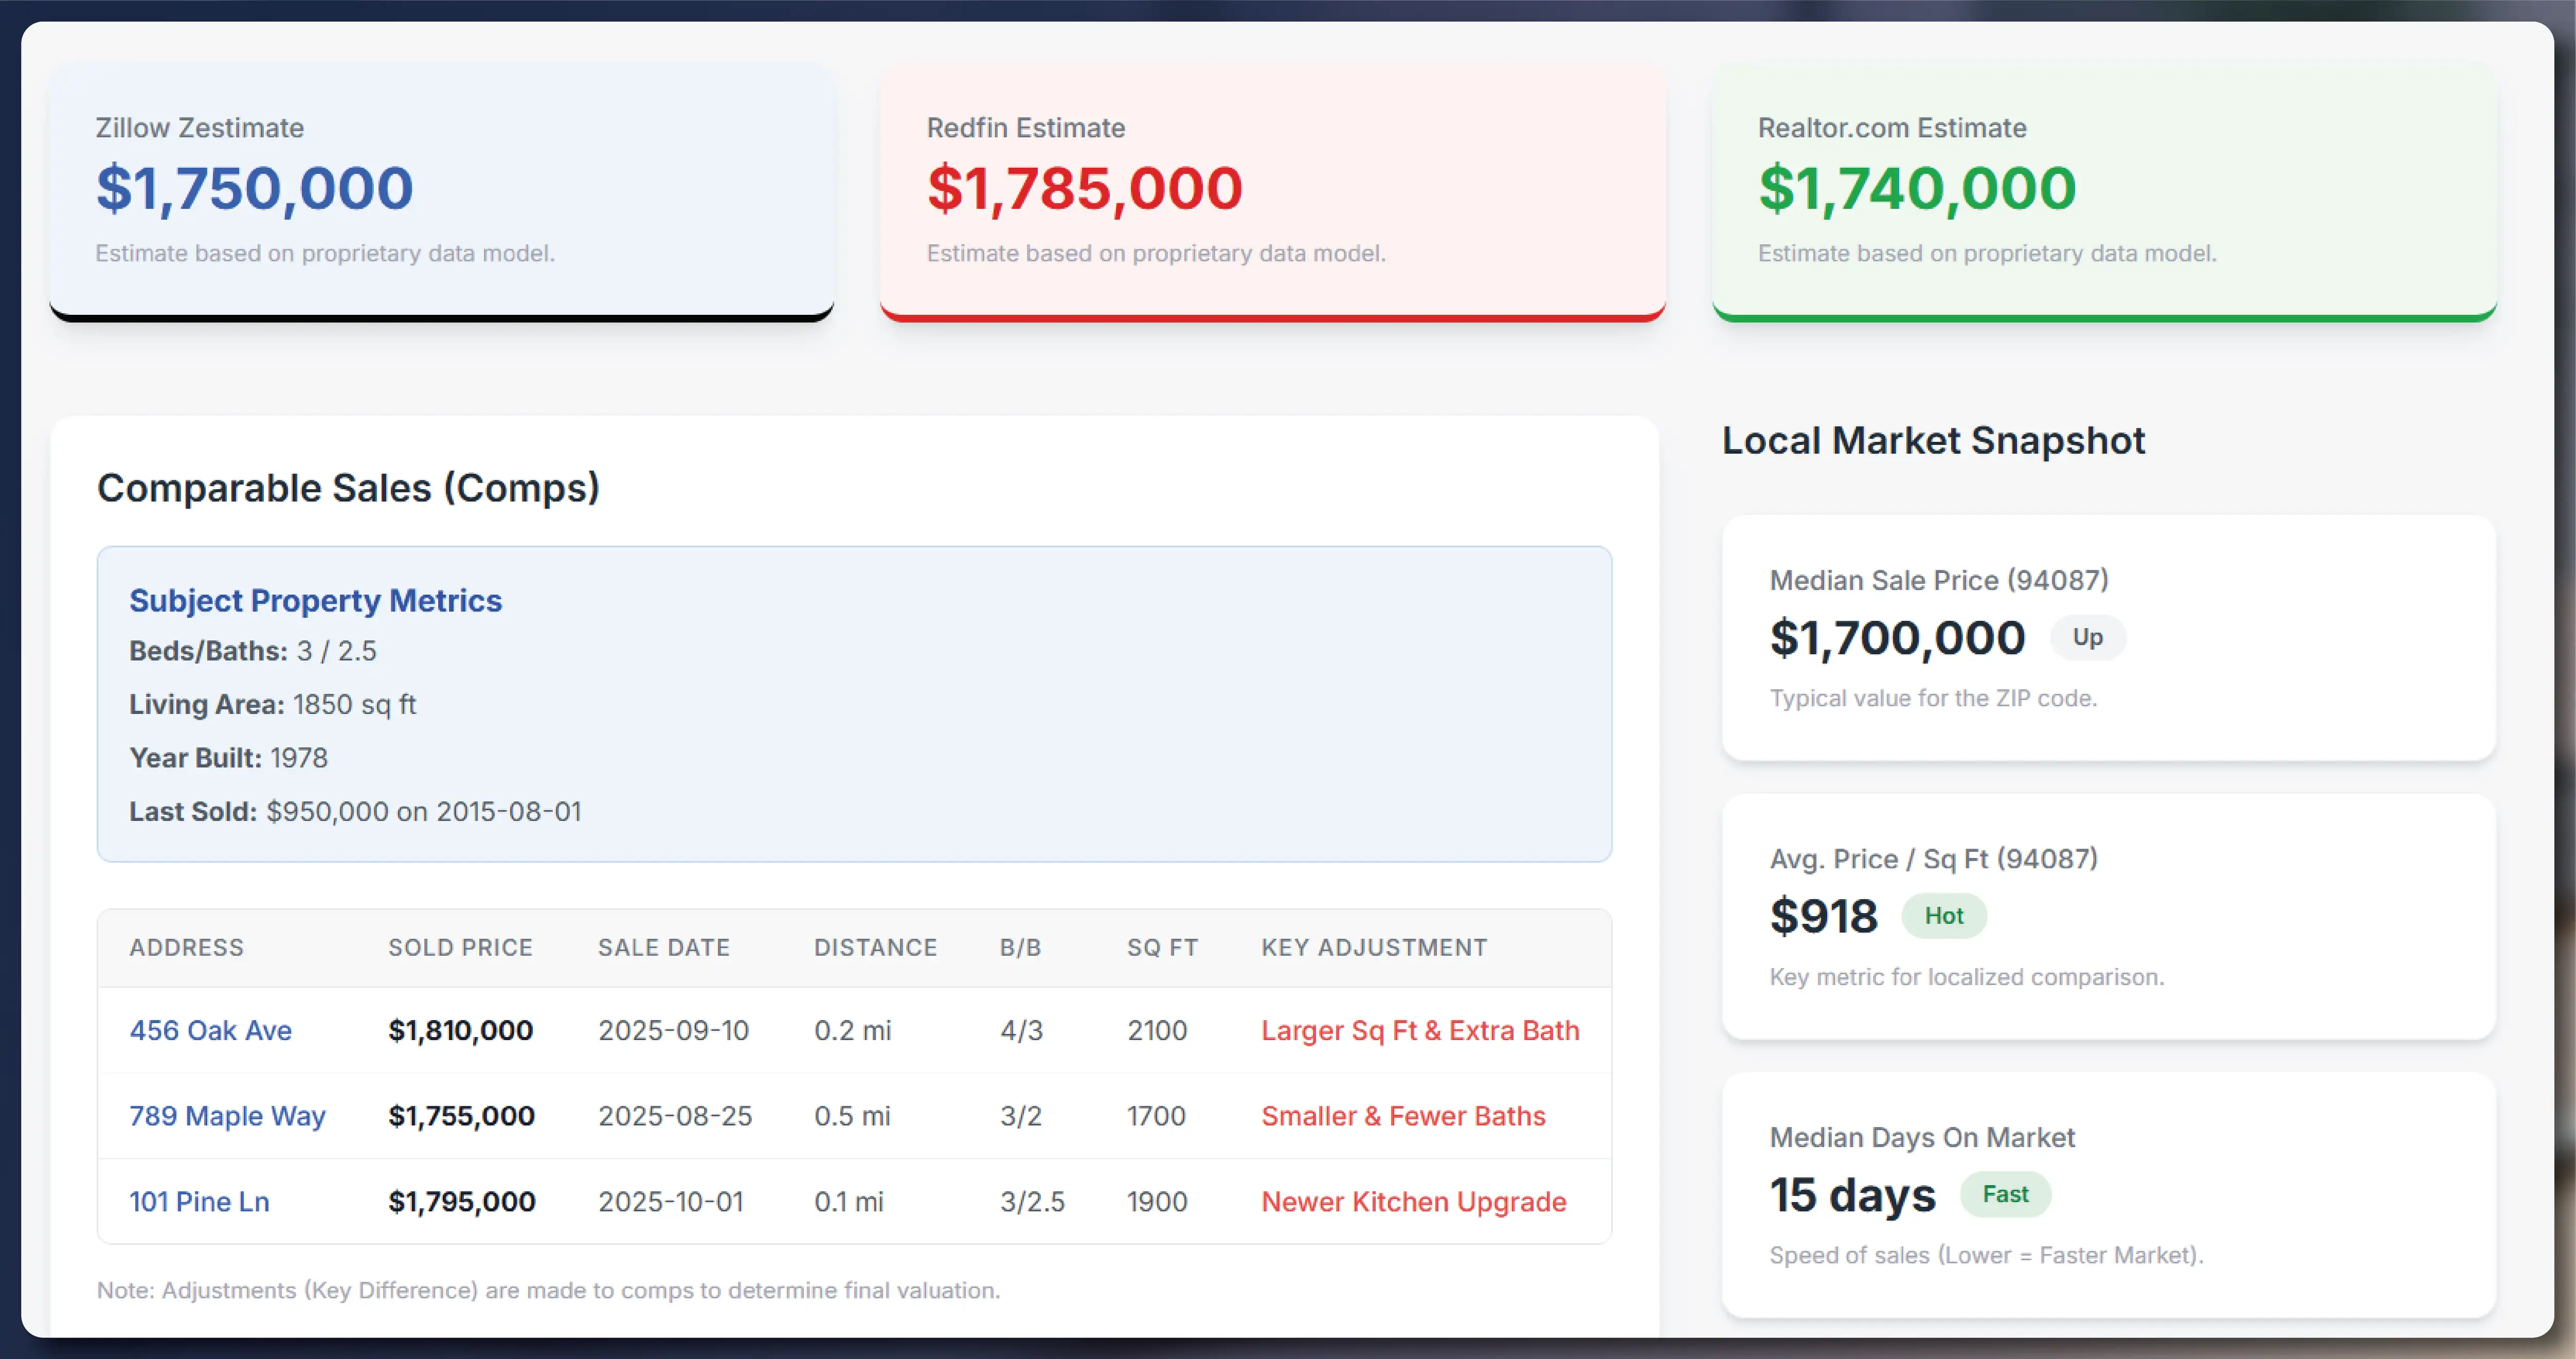
Task: Click the Zillow Zestimate card
Action: click(441, 191)
